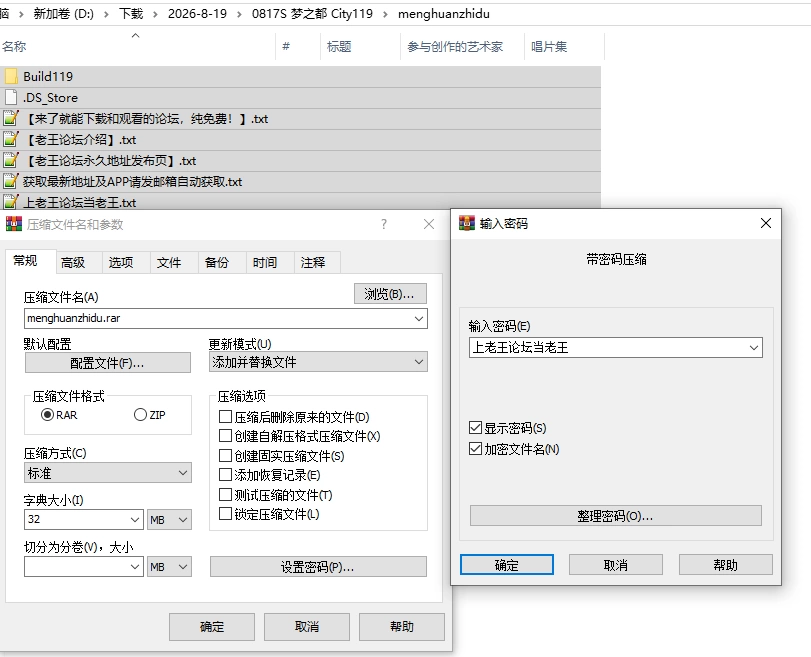Enable 锁定压缩文件 checkbox
The height and width of the screenshot is (657, 811).
(x=225, y=514)
